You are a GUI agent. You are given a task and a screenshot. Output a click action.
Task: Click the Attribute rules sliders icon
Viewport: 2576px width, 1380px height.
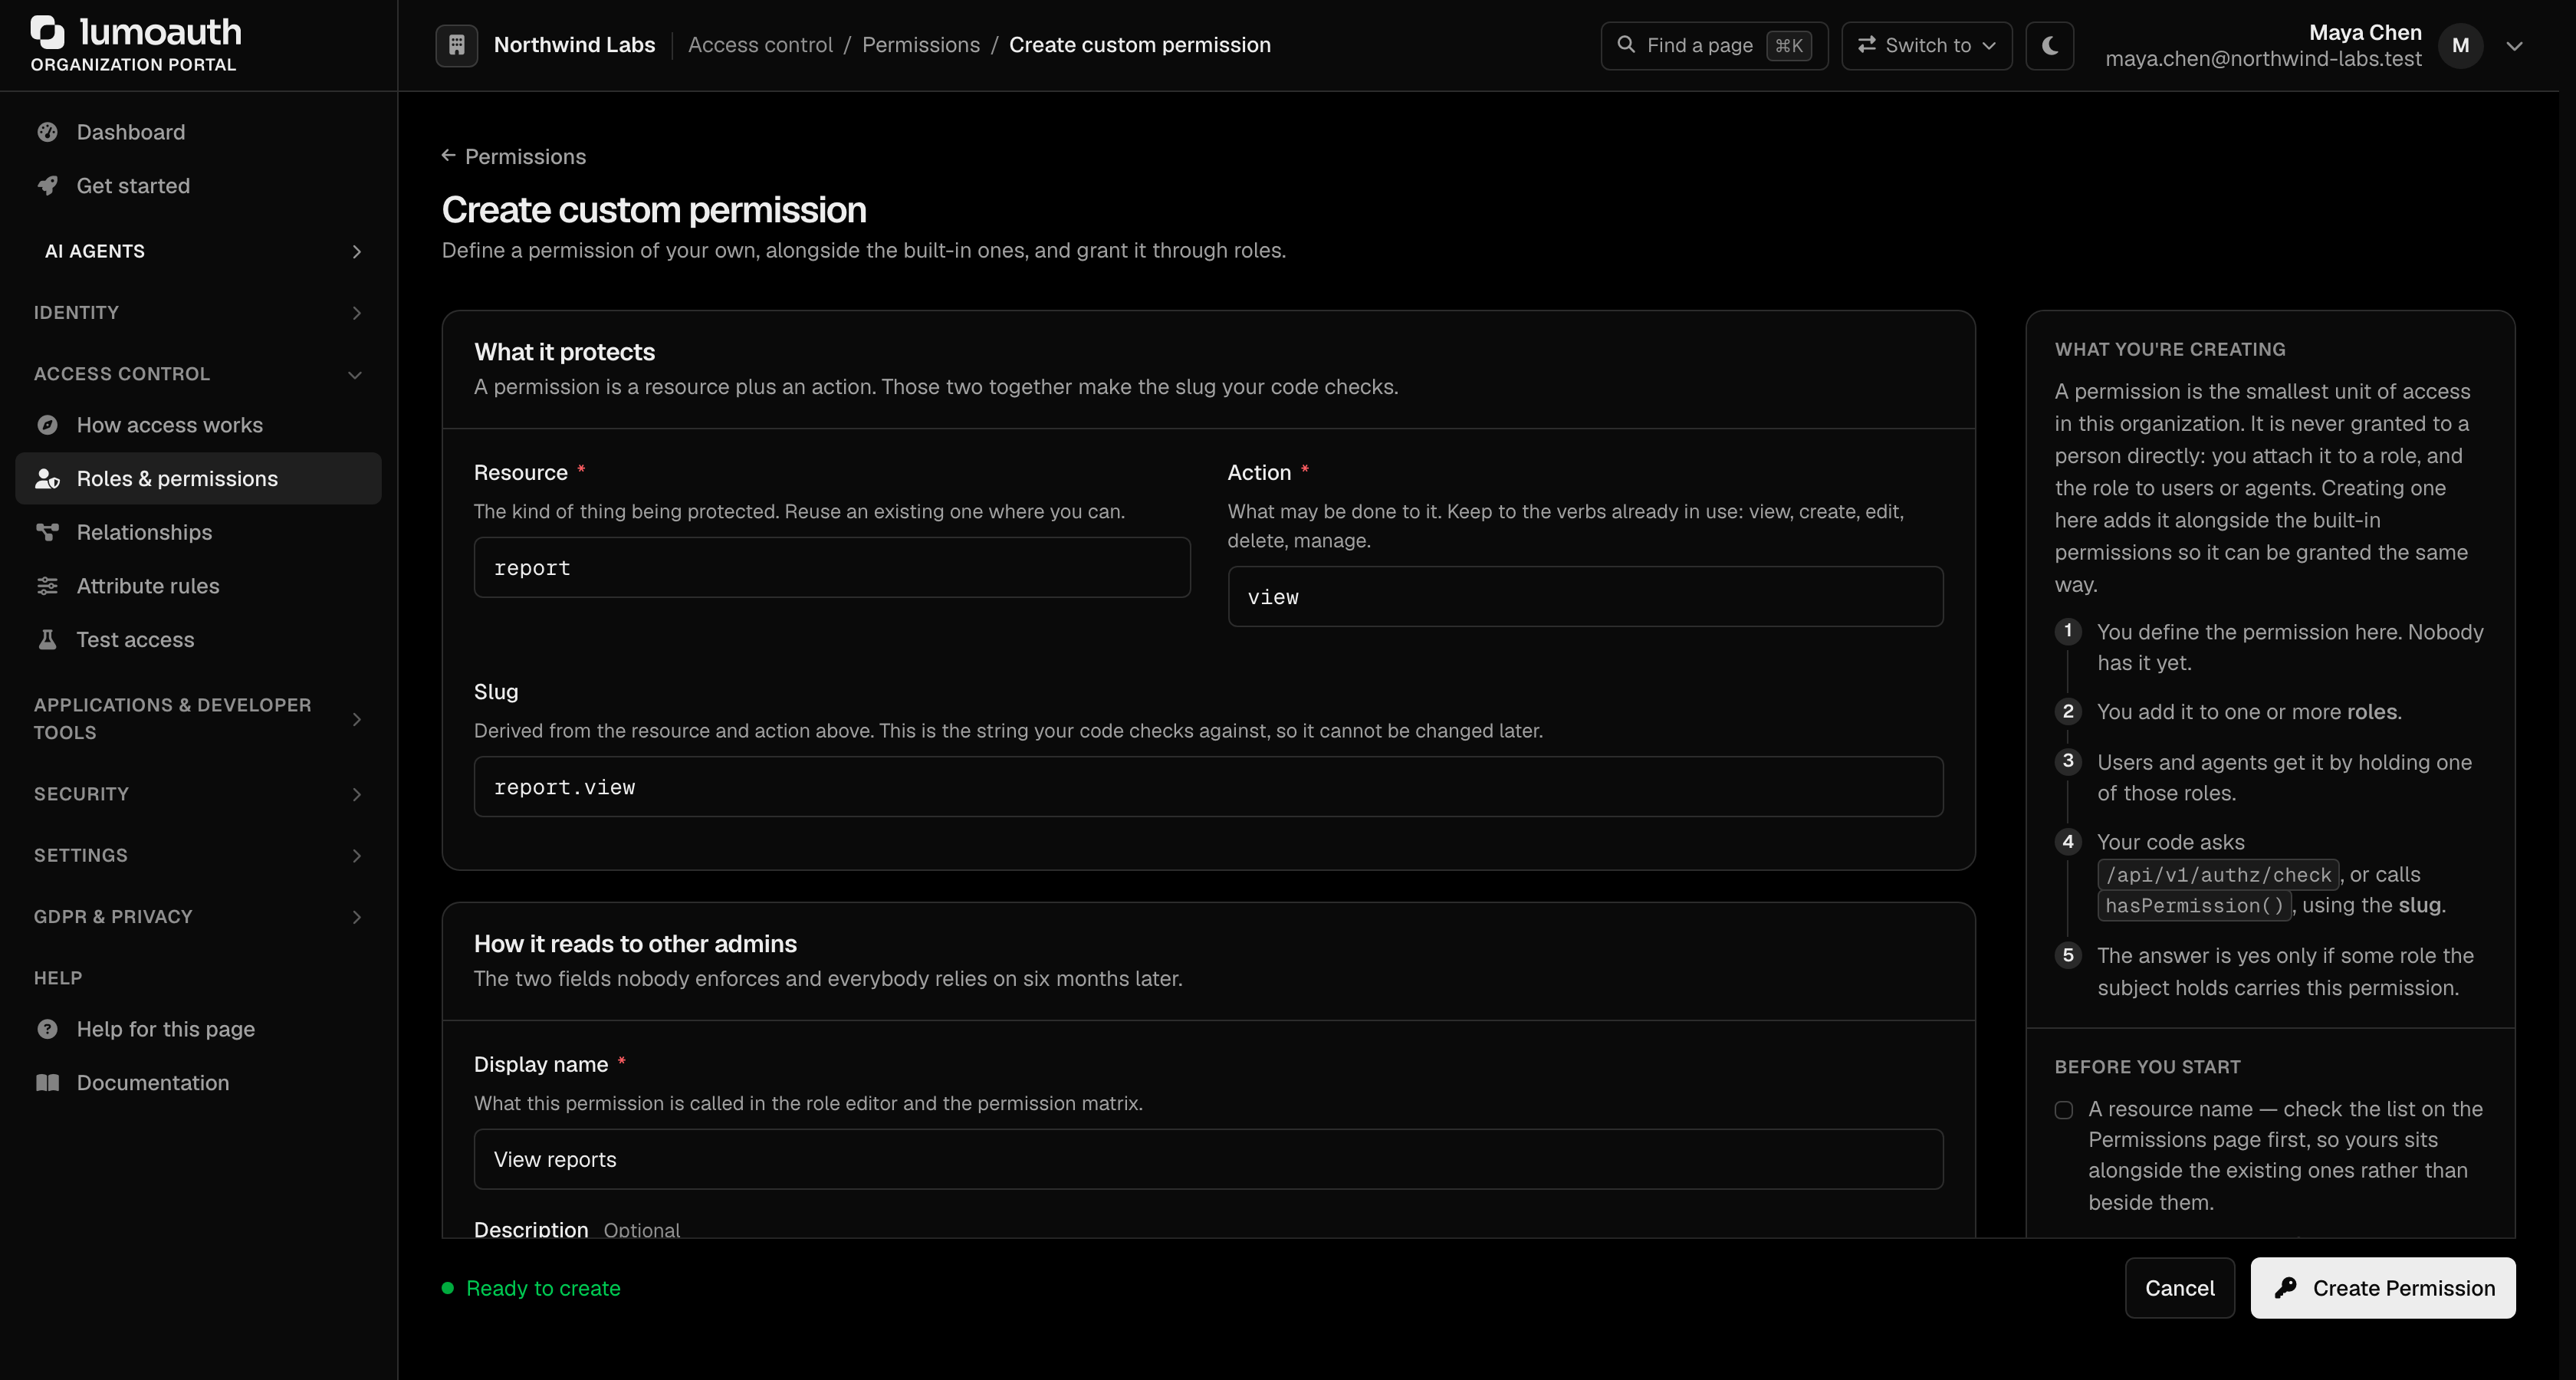click(47, 586)
